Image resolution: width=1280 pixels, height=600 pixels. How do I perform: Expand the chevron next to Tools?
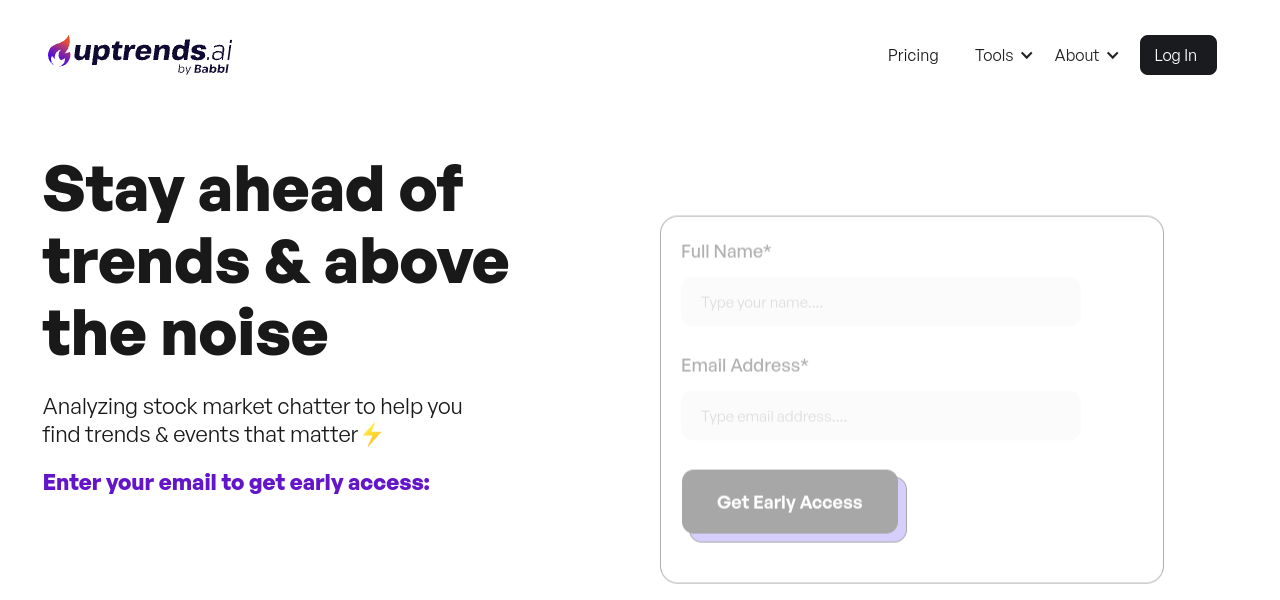click(1027, 56)
